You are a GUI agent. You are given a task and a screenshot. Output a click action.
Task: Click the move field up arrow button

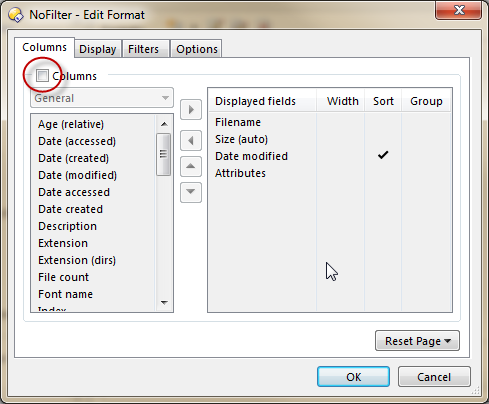191,166
